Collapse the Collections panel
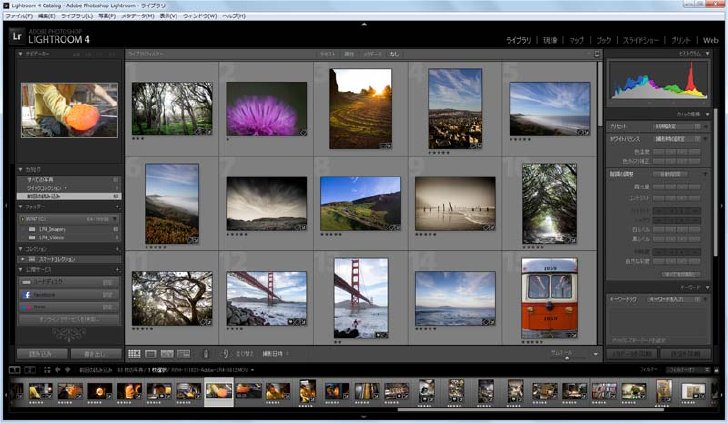 pyautogui.click(x=20, y=249)
